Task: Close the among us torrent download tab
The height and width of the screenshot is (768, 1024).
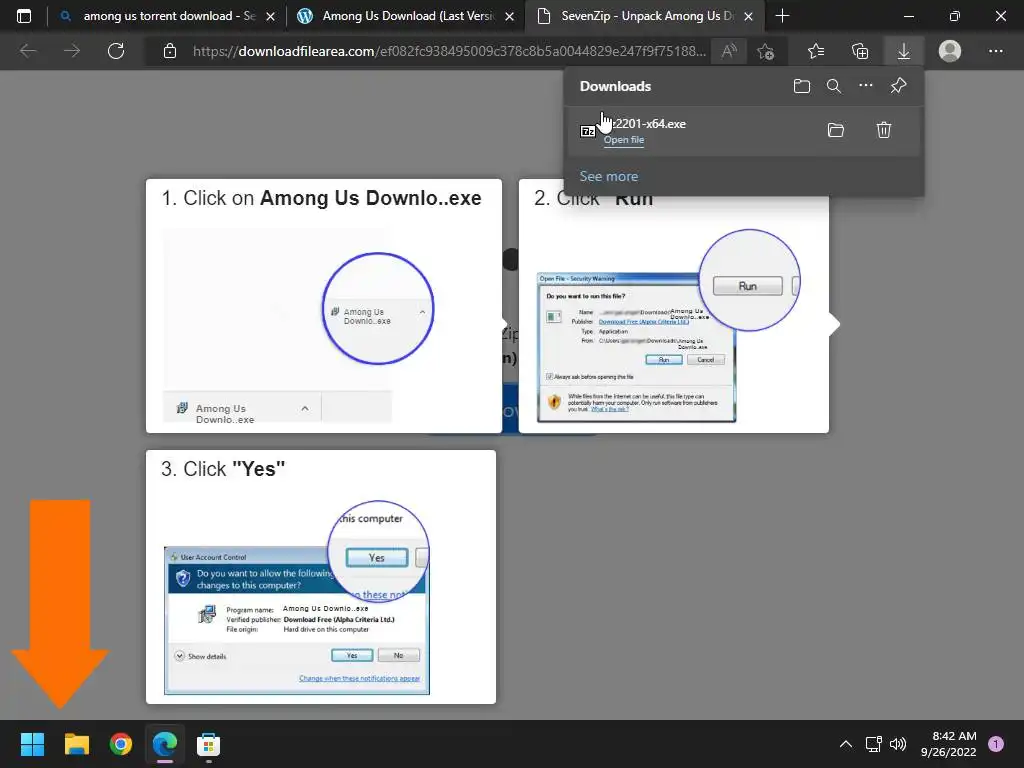Action: point(270,16)
